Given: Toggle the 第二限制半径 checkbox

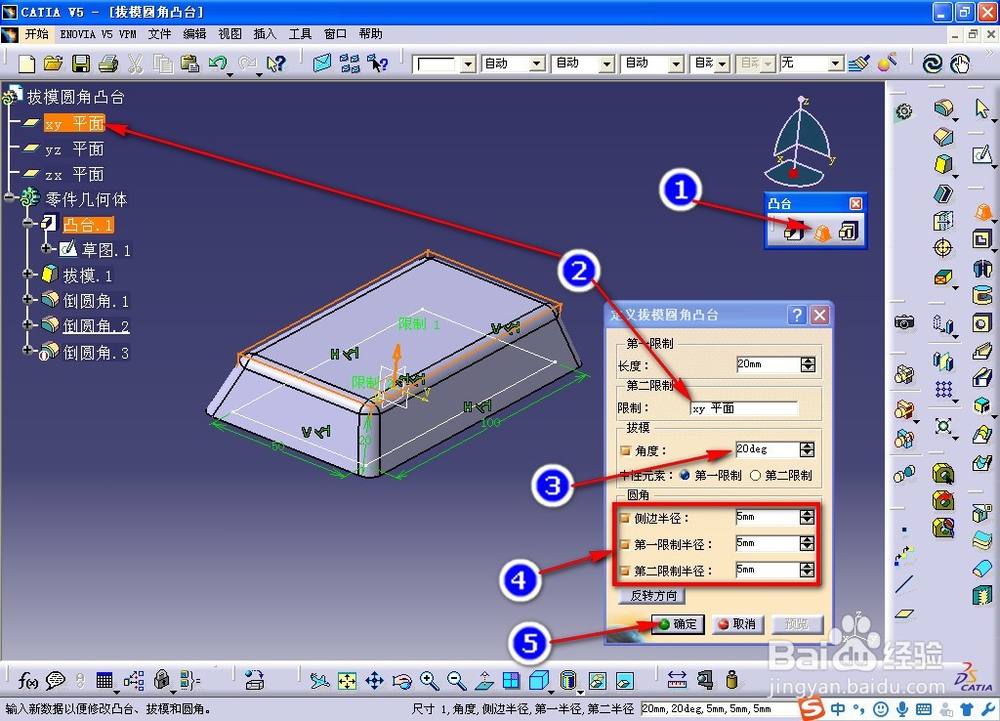Looking at the screenshot, I should click(625, 571).
